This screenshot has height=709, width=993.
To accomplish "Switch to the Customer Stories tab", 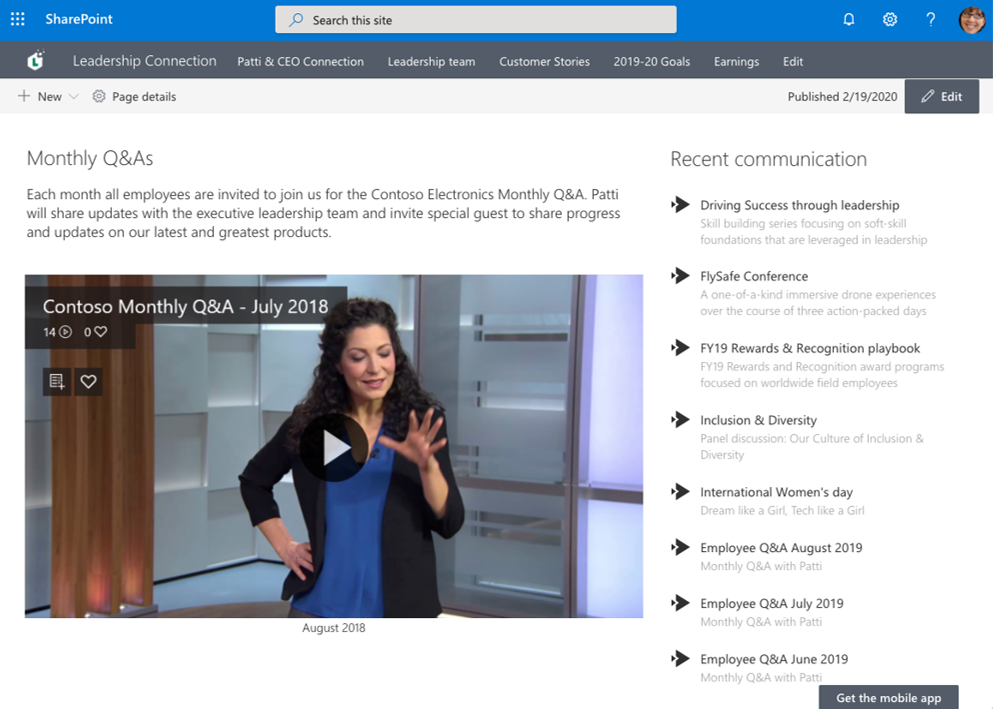I will tap(544, 61).
